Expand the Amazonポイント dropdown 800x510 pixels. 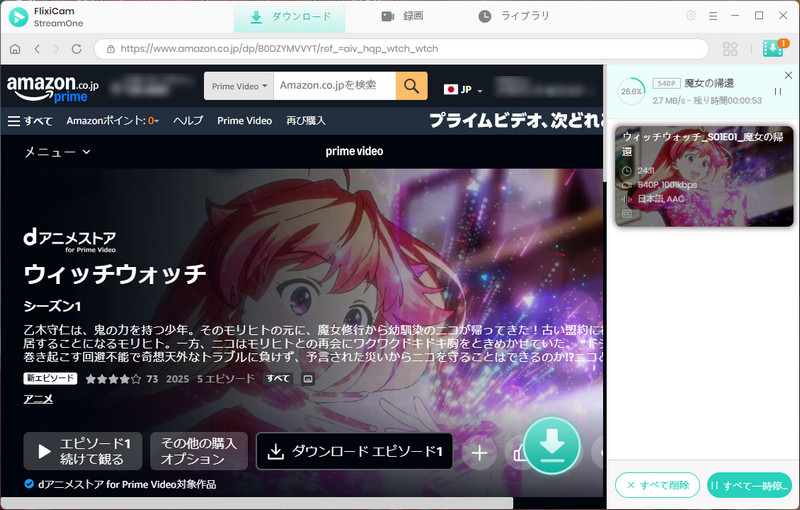click(x=113, y=121)
